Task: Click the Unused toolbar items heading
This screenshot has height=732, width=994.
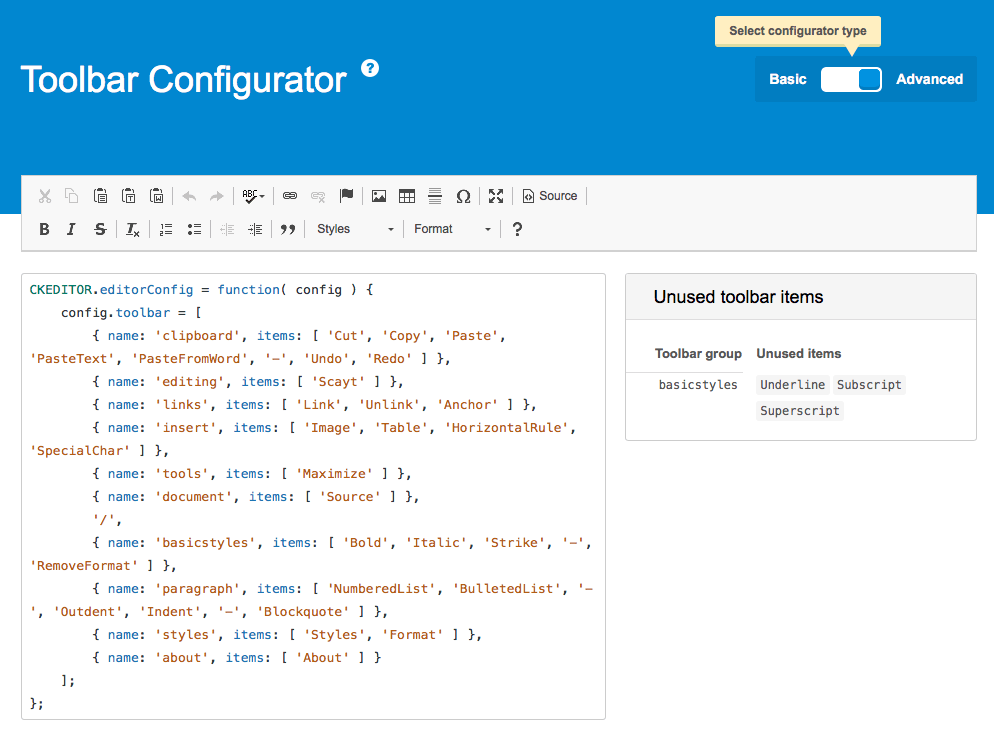Action: coord(739,297)
